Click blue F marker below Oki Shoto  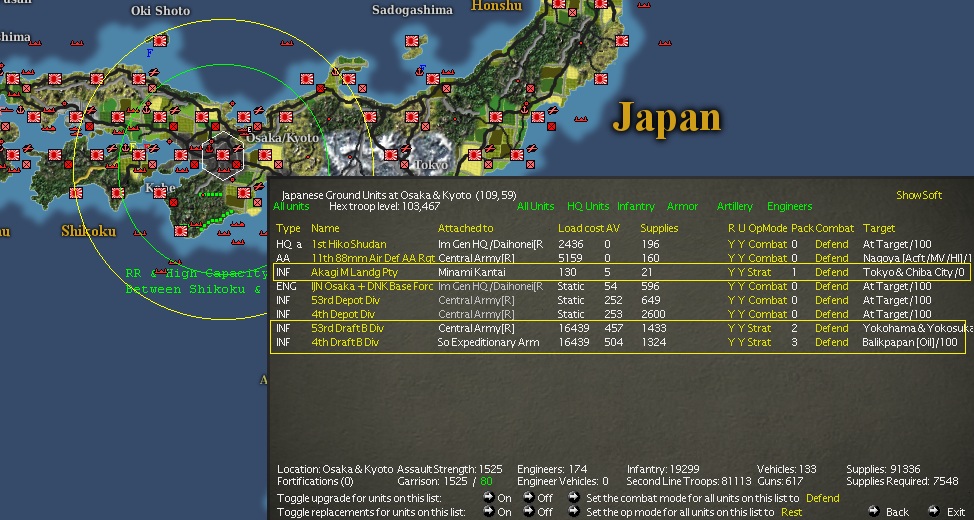pos(149,53)
